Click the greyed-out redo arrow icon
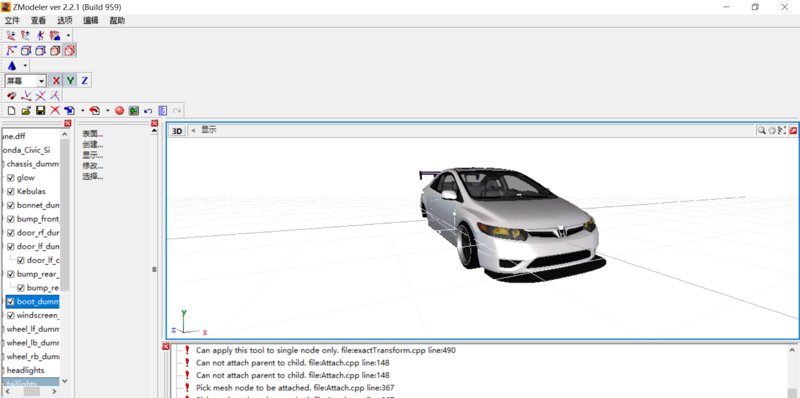This screenshot has height=398, width=800. click(x=177, y=110)
